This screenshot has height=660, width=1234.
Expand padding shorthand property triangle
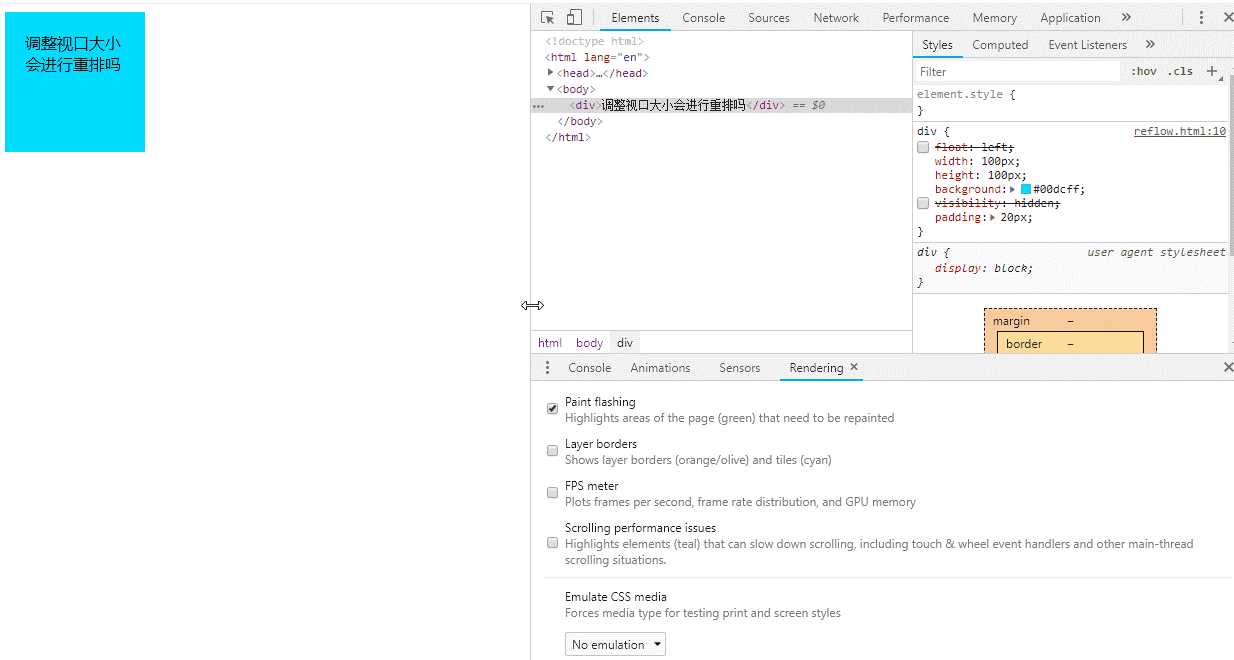point(992,217)
